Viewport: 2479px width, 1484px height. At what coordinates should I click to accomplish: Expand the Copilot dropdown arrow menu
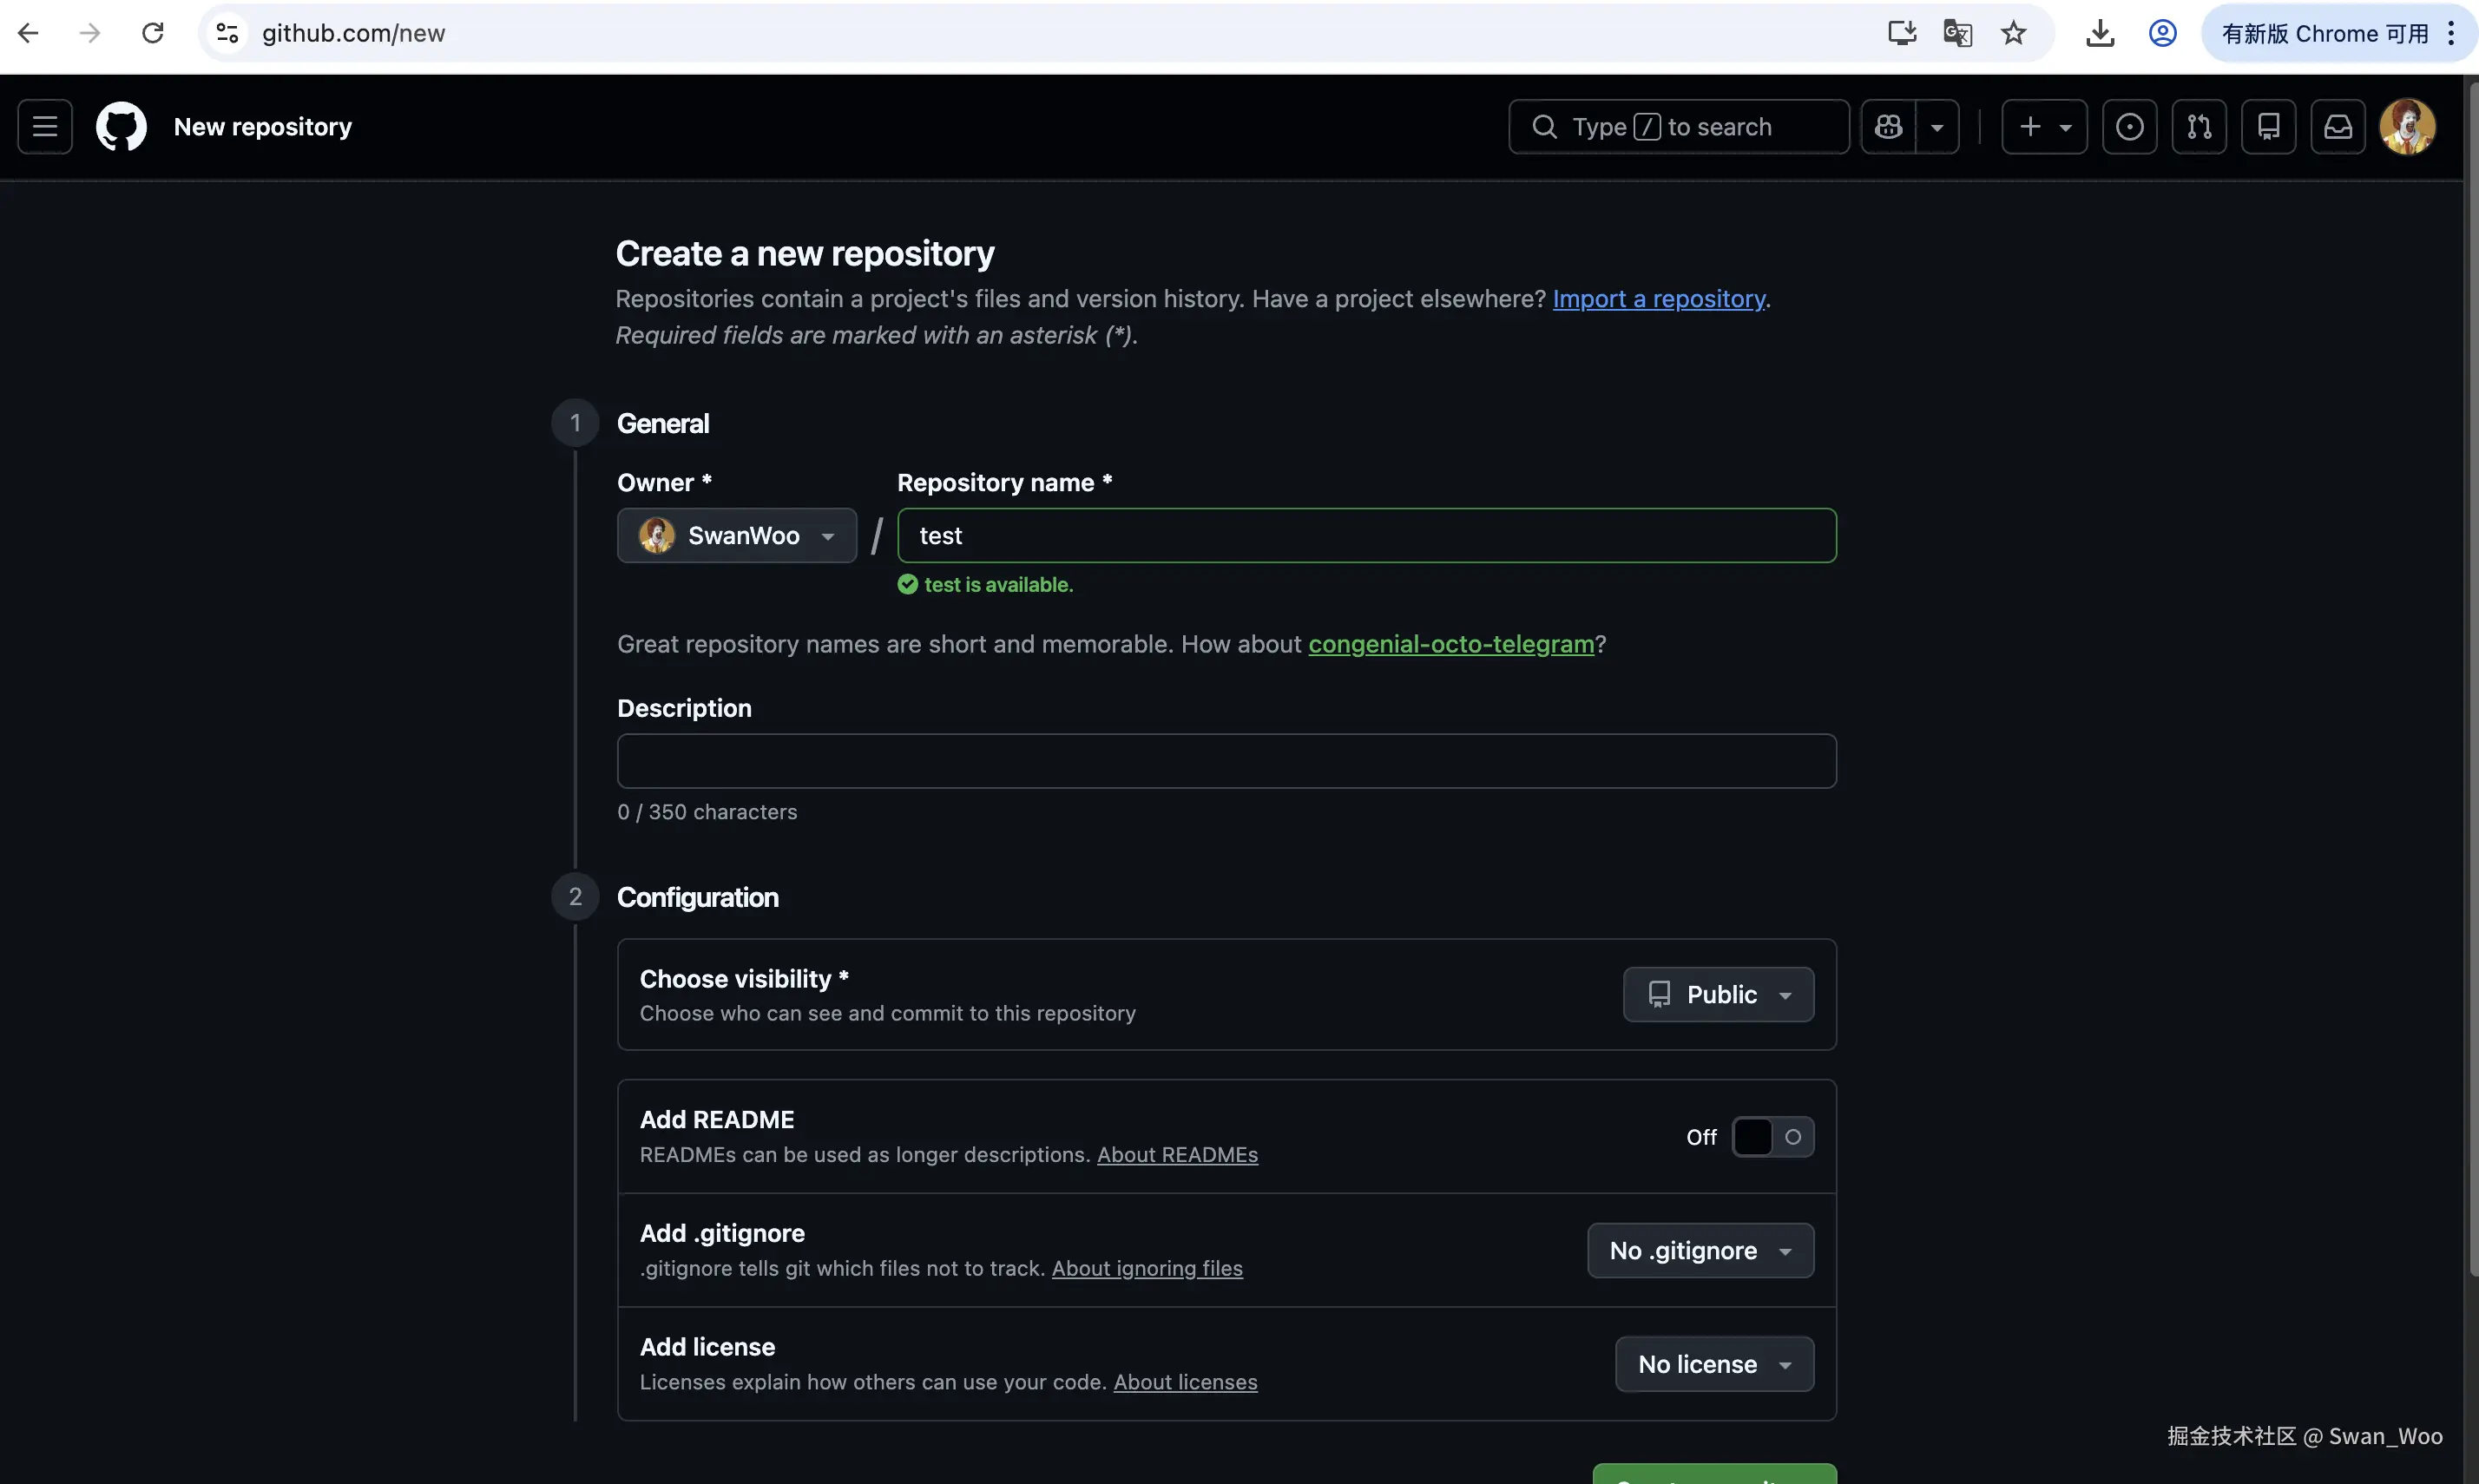coord(1937,127)
